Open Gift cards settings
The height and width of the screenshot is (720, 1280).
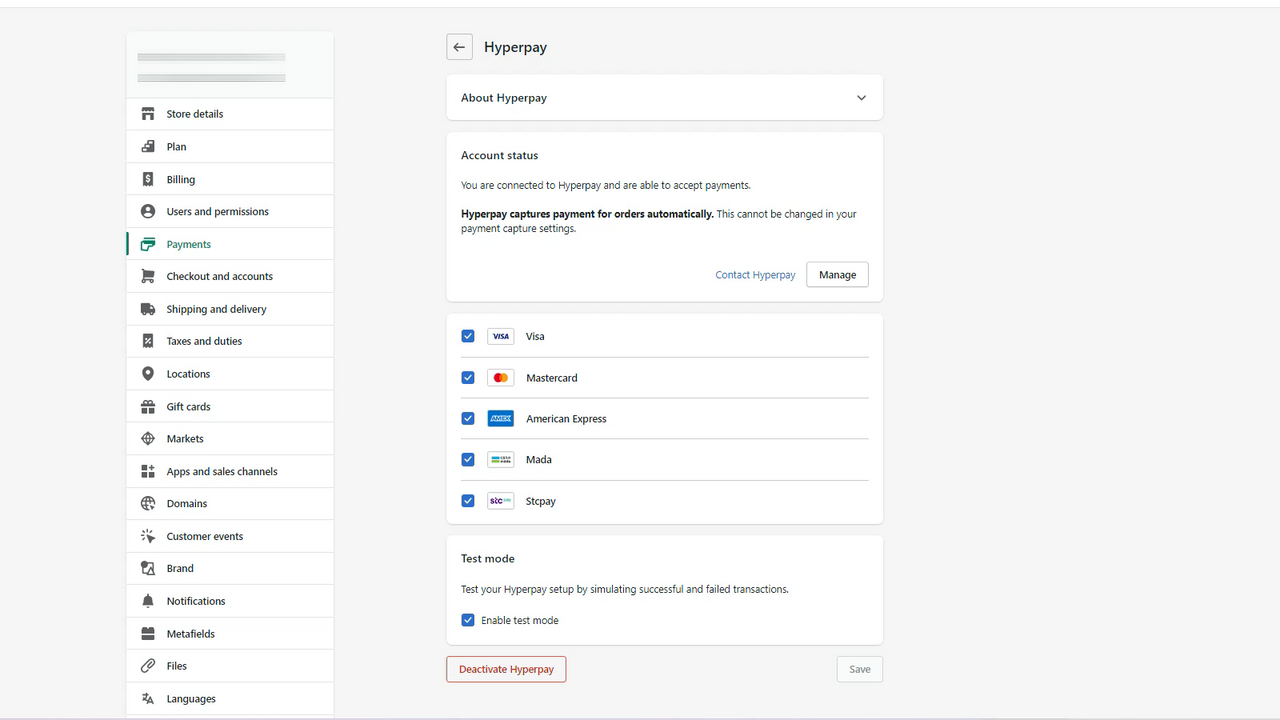pos(230,406)
